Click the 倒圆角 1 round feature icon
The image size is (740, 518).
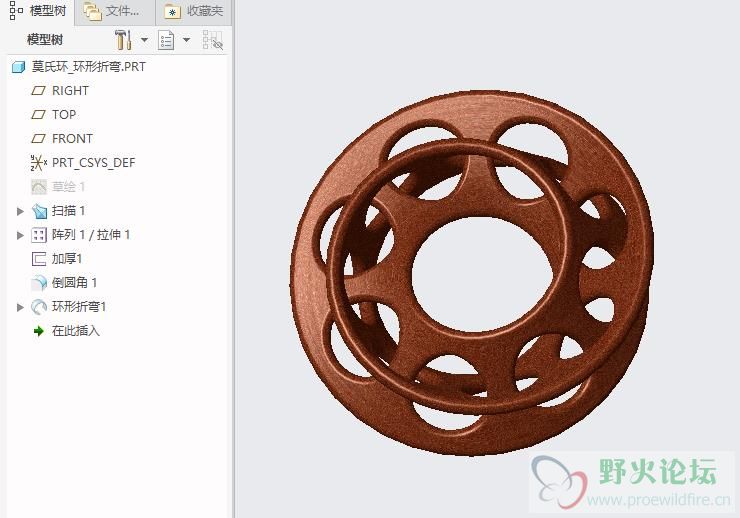39,283
